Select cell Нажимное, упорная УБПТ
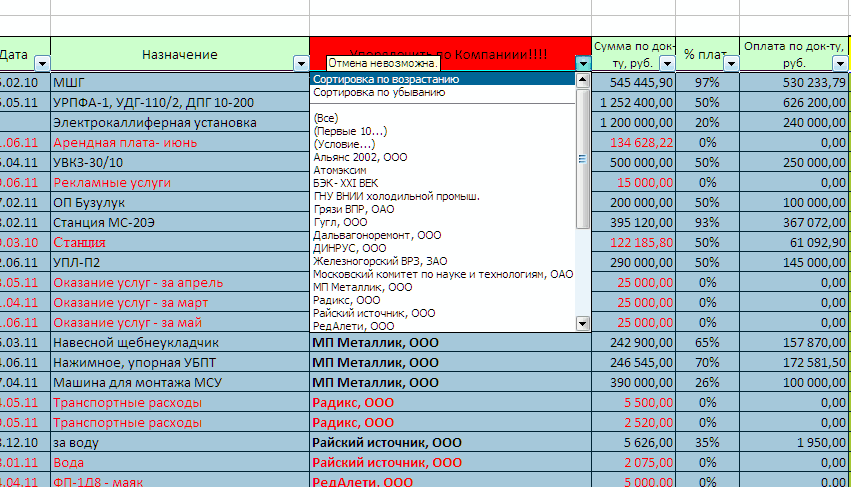Screen dimensions: 851x487 180,363
